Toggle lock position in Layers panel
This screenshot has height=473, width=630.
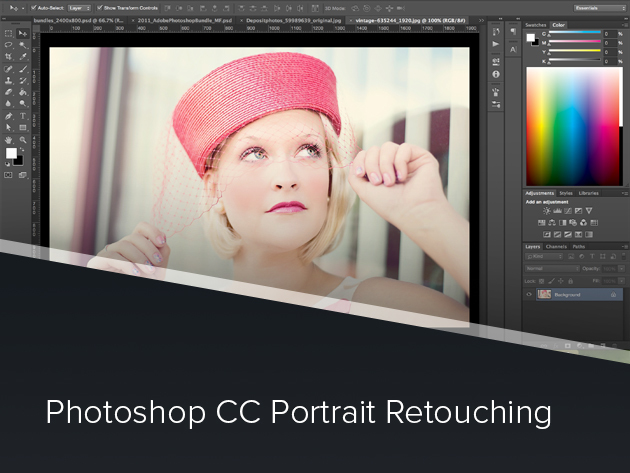point(561,281)
